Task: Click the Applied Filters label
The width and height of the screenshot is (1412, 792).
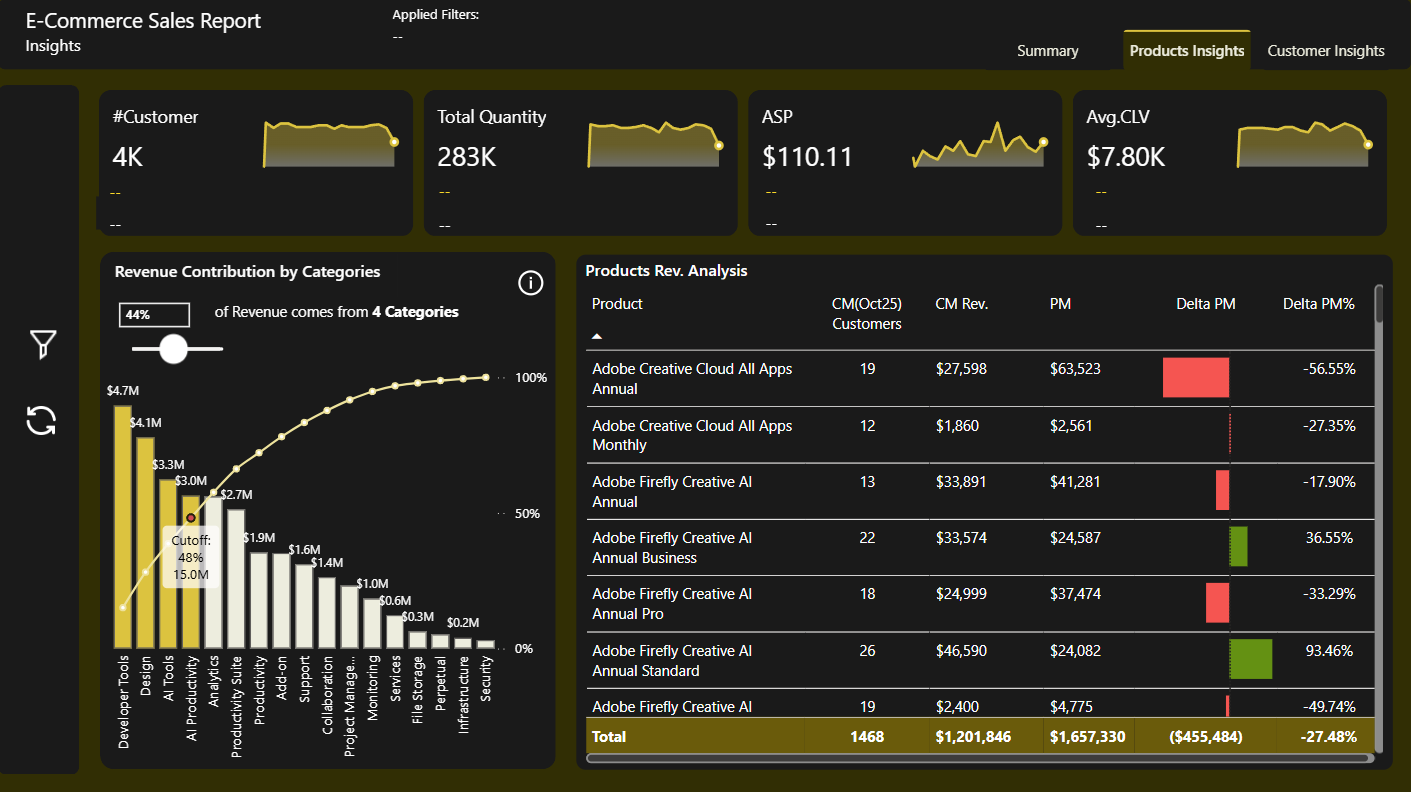Action: 436,15
